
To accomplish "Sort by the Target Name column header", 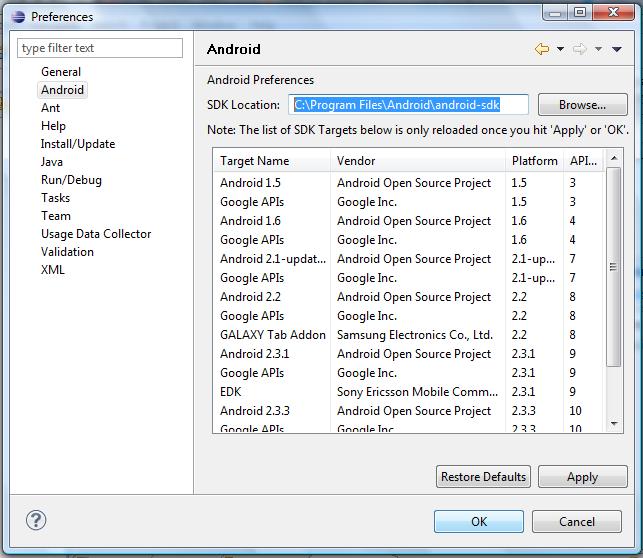I will pos(271,161).
